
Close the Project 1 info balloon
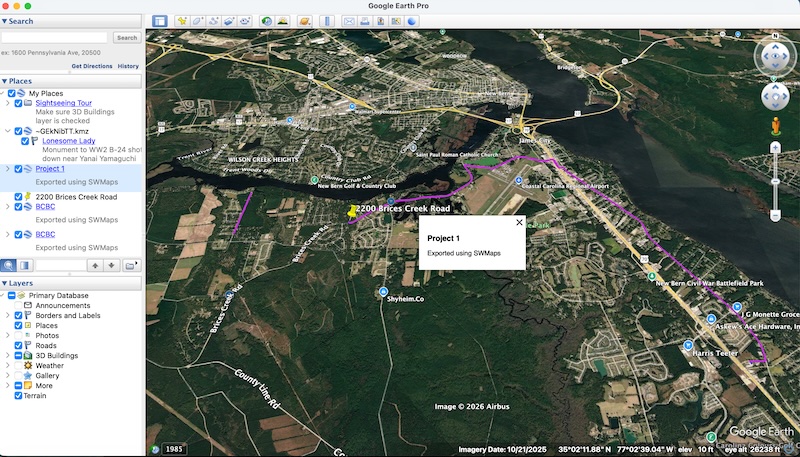(x=519, y=222)
